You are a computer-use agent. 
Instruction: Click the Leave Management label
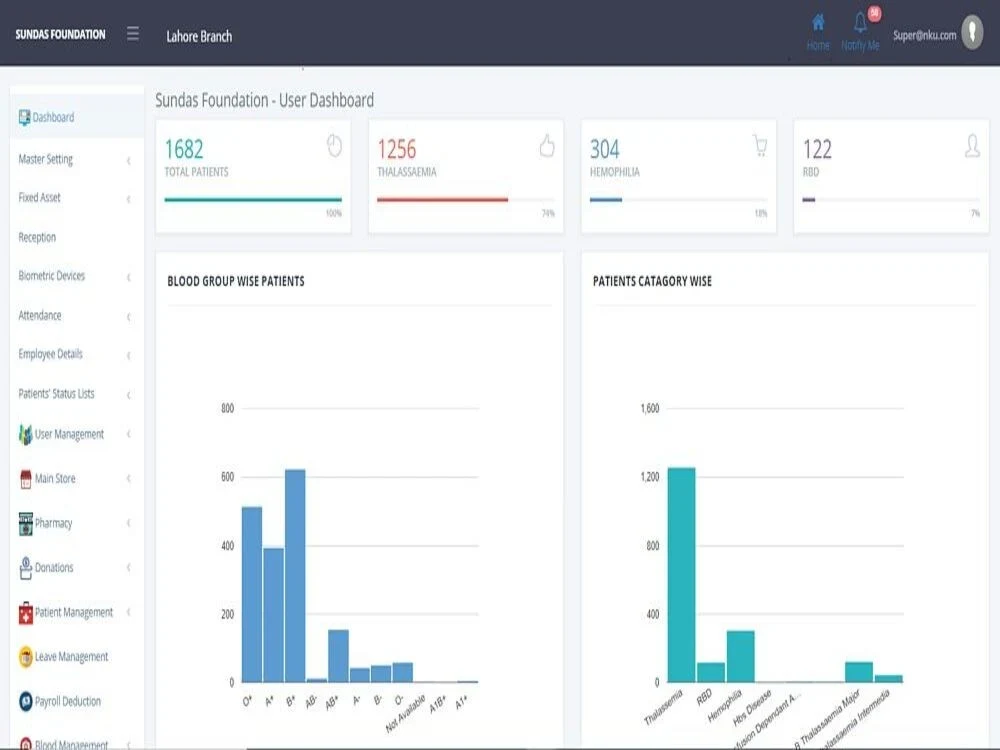pyautogui.click(x=71, y=657)
